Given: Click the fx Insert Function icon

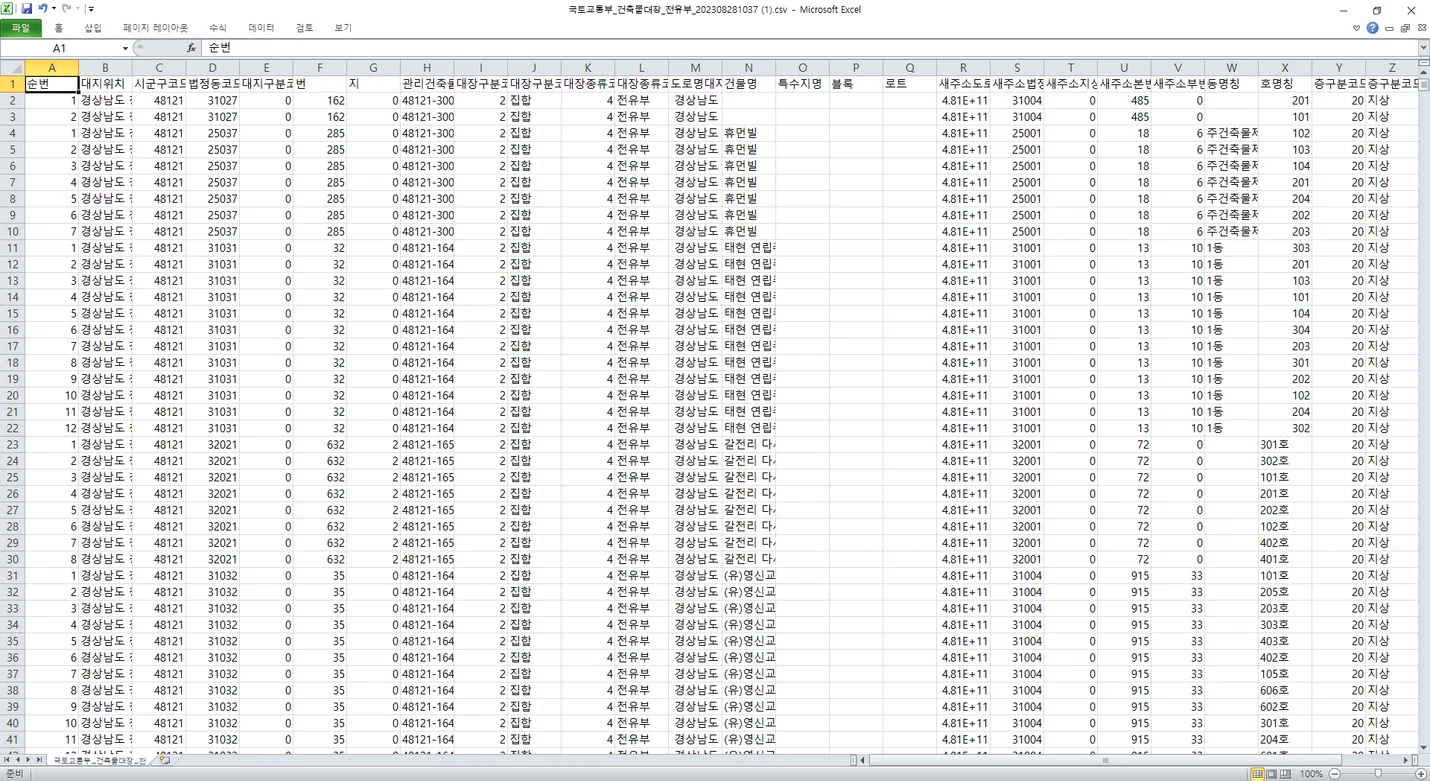Looking at the screenshot, I should tap(191, 48).
